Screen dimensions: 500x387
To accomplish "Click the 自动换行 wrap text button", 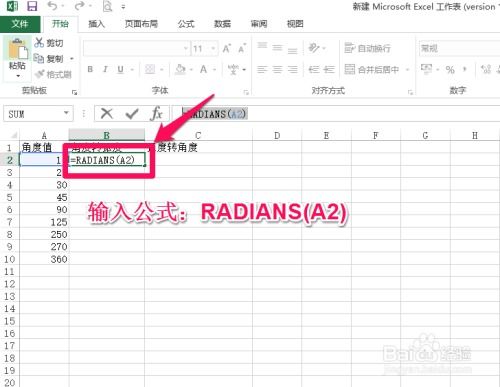I will 367,48.
